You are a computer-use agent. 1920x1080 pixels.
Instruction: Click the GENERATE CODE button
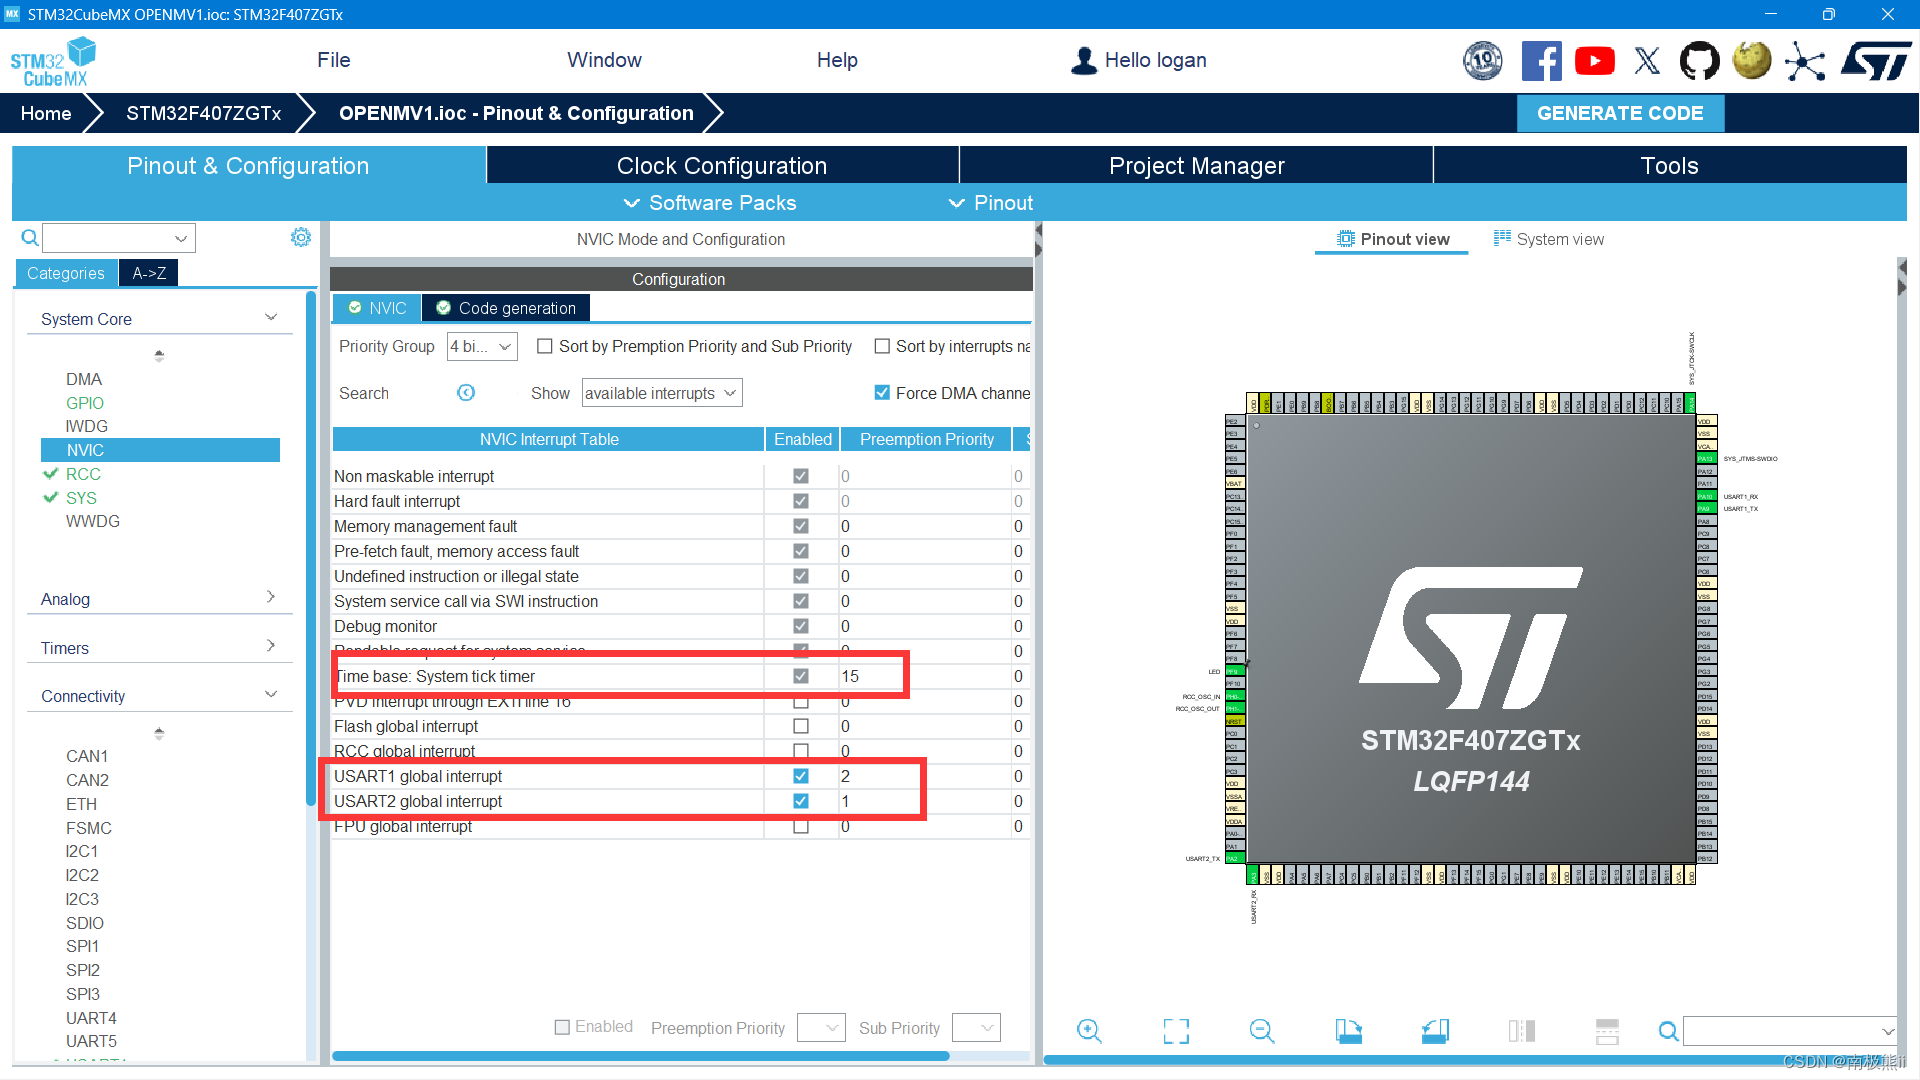click(1620, 113)
